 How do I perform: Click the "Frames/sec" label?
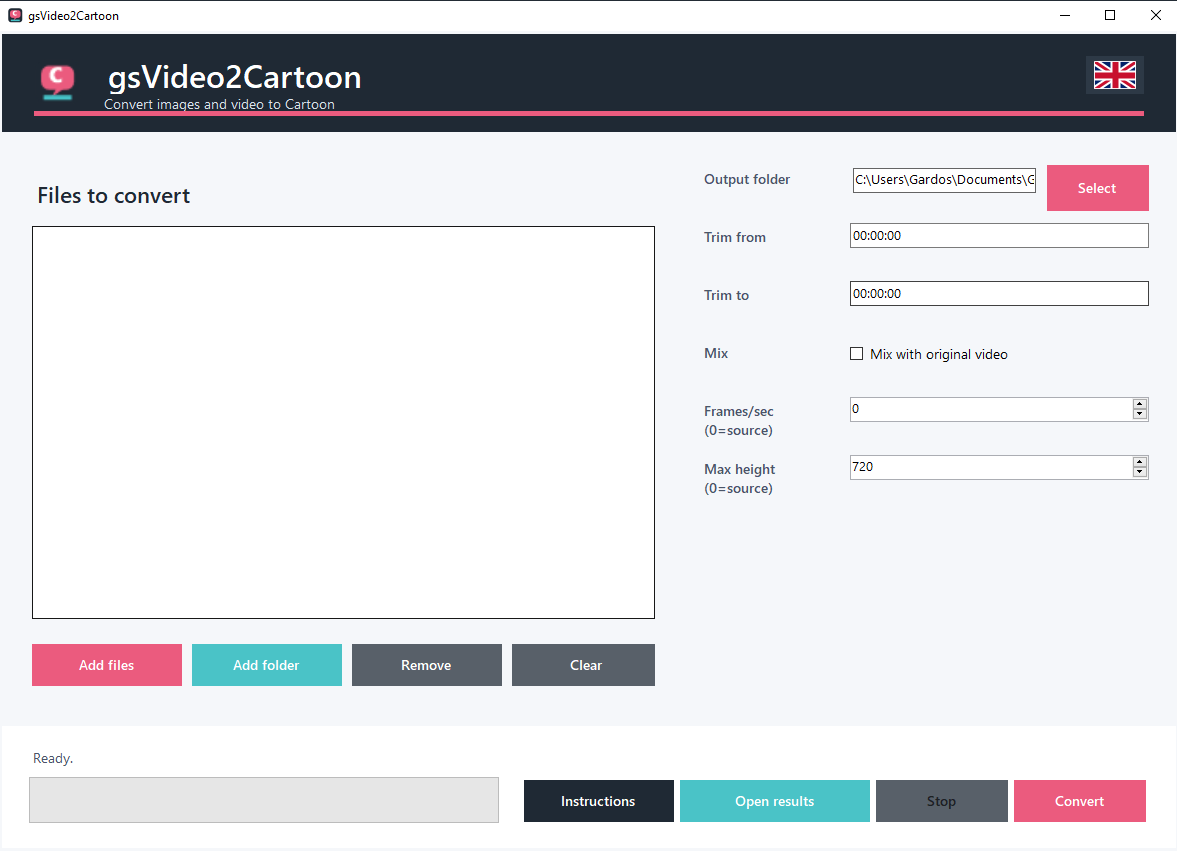click(739, 411)
